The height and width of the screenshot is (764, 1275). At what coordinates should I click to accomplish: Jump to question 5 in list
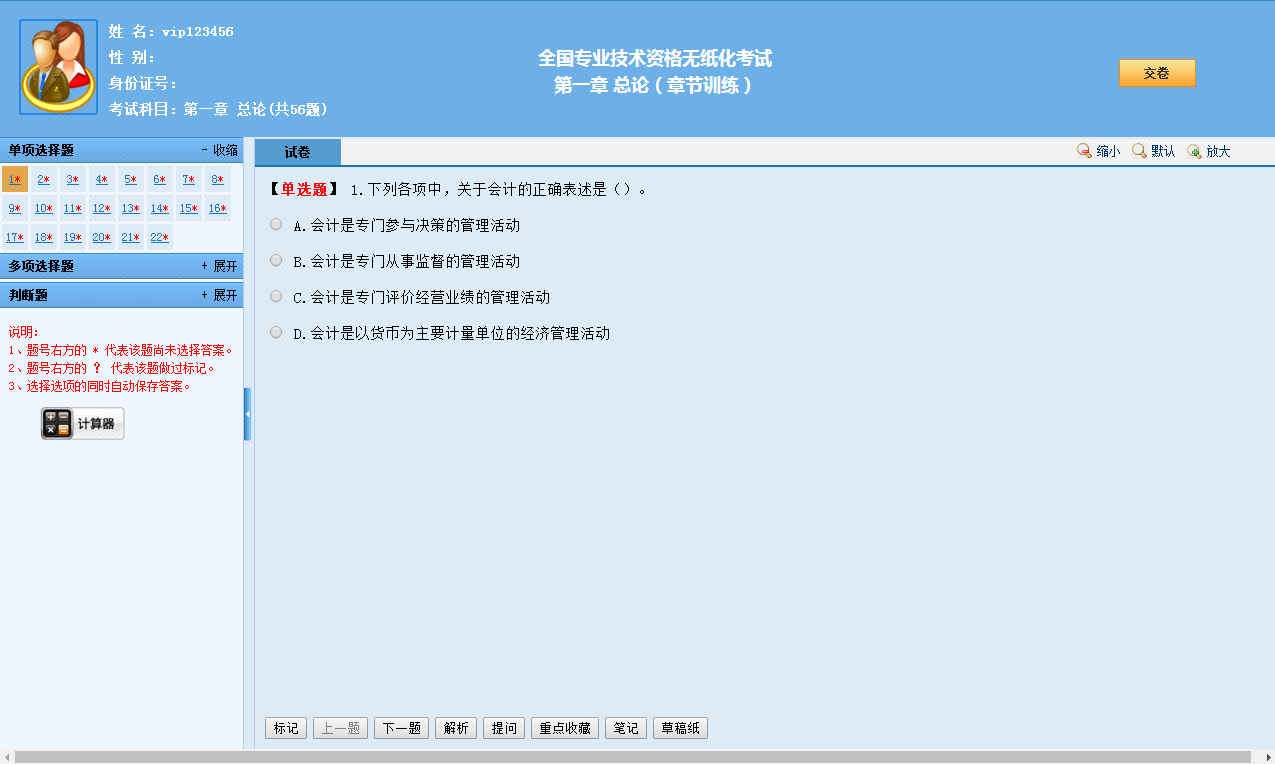pos(131,180)
